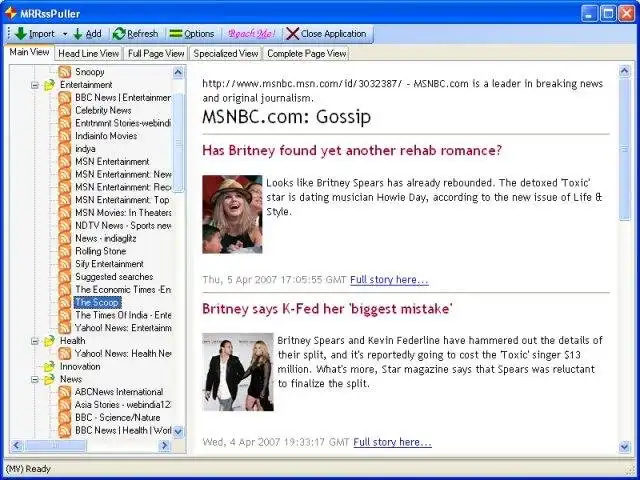Image resolution: width=640 pixels, height=480 pixels.
Task: Click the Entertainment folder icon
Action: (x=49, y=84)
